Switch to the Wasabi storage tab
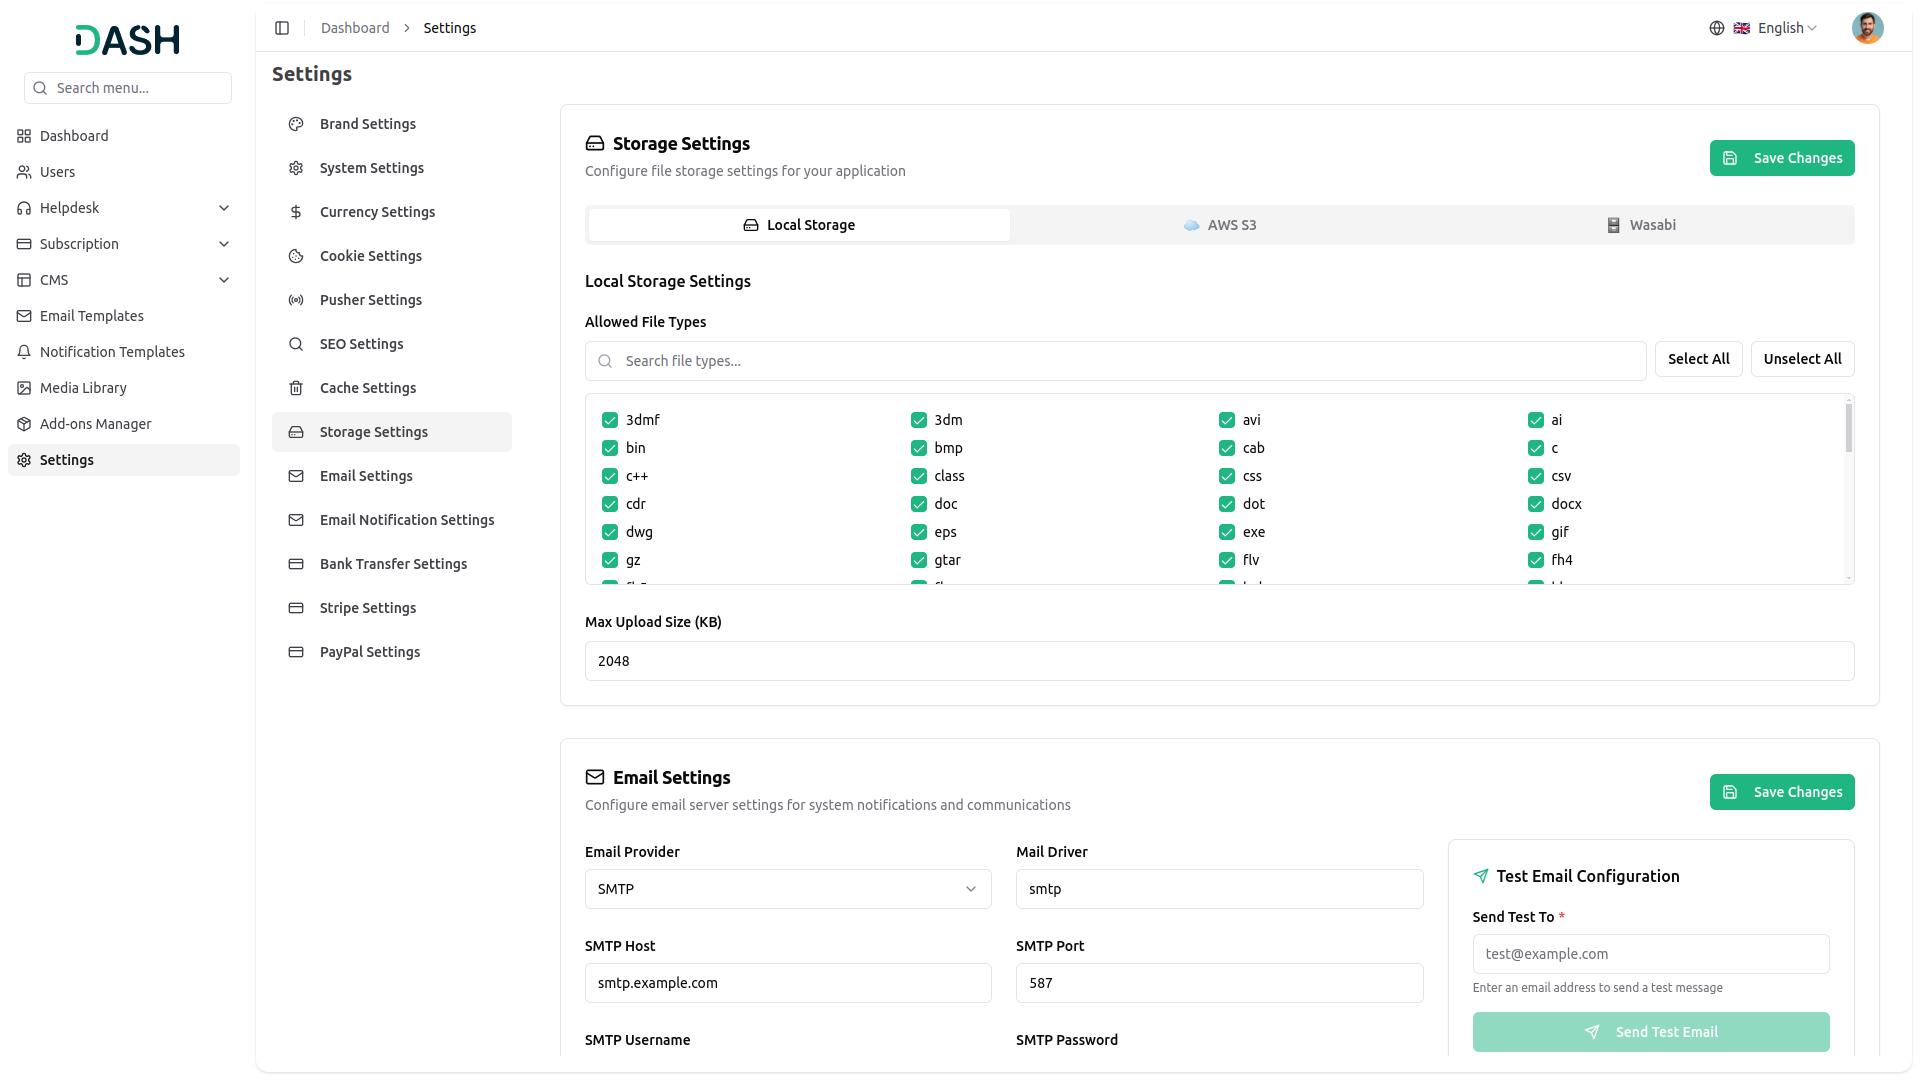 click(x=1641, y=225)
